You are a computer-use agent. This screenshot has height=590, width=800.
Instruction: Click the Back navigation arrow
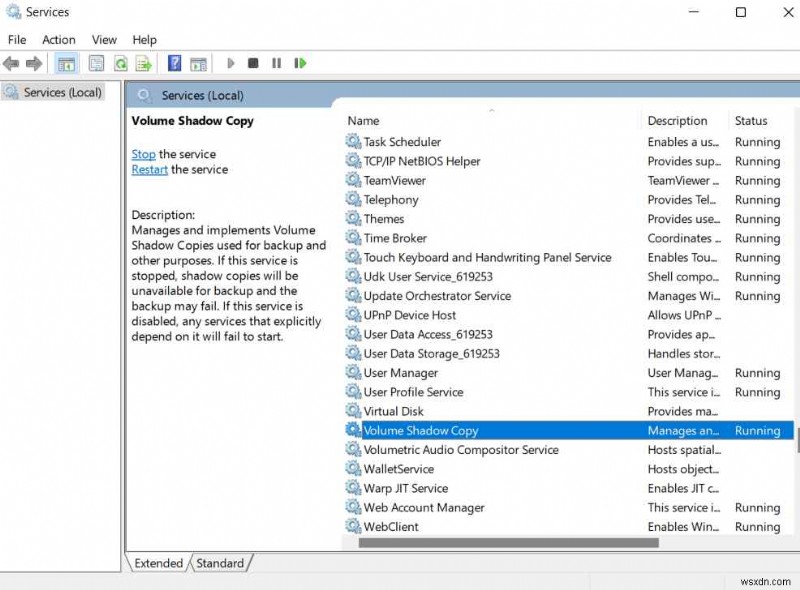tap(10, 63)
